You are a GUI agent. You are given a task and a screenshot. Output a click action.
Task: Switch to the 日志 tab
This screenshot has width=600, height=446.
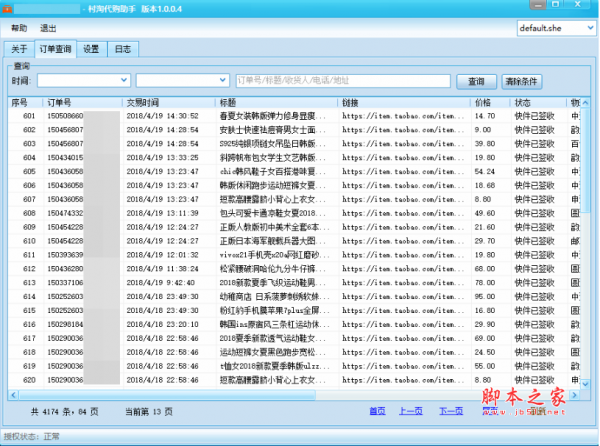point(121,48)
